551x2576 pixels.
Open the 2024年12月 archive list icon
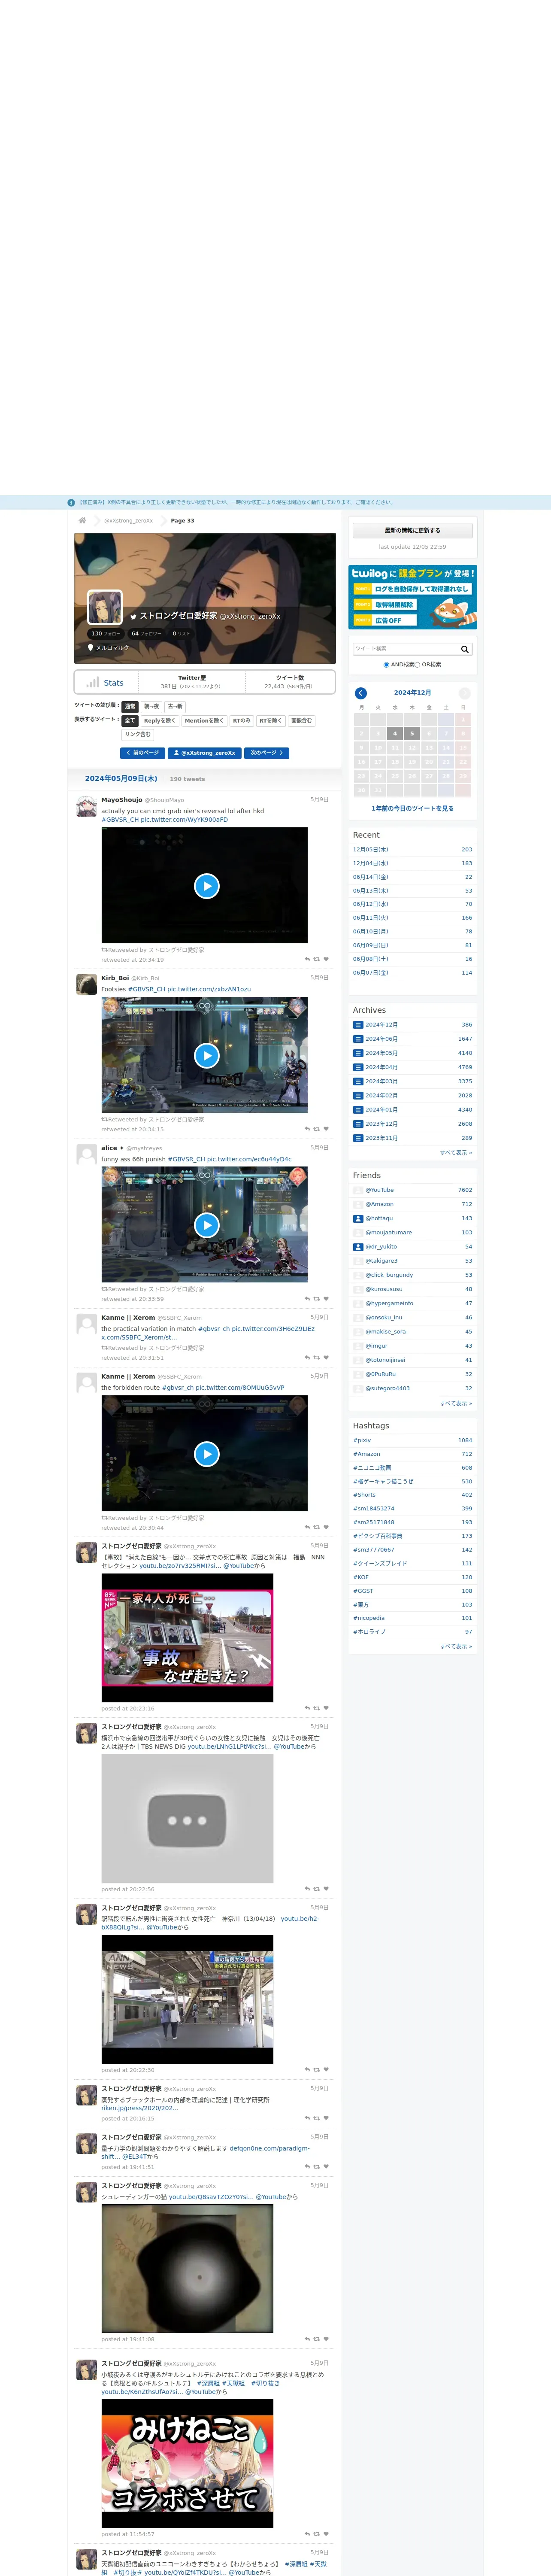pyautogui.click(x=358, y=1025)
